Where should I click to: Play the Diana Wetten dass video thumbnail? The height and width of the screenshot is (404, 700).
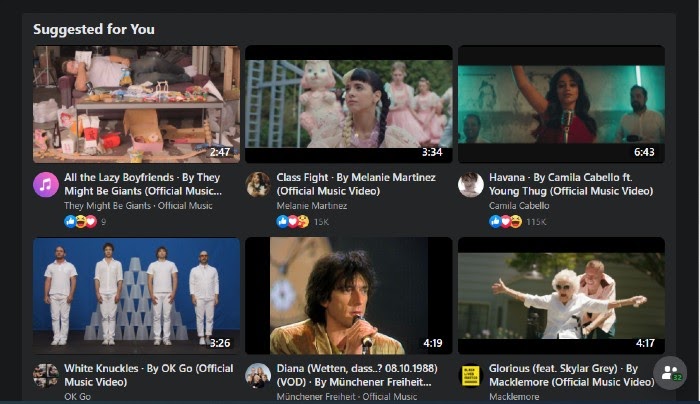point(349,296)
